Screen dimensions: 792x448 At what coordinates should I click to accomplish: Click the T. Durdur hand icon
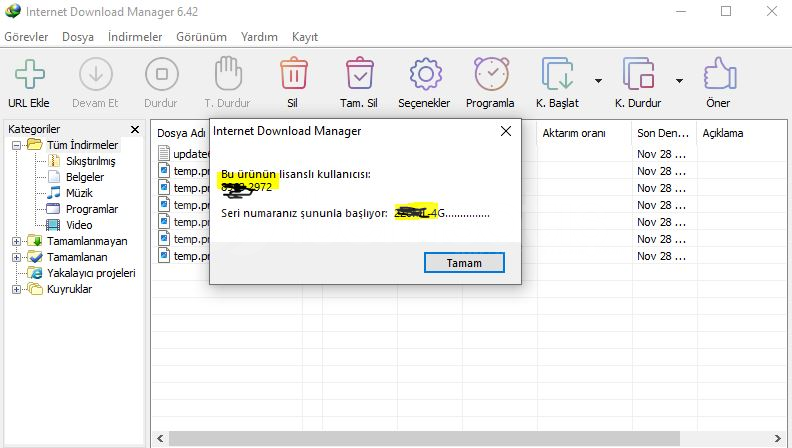pyautogui.click(x=228, y=74)
